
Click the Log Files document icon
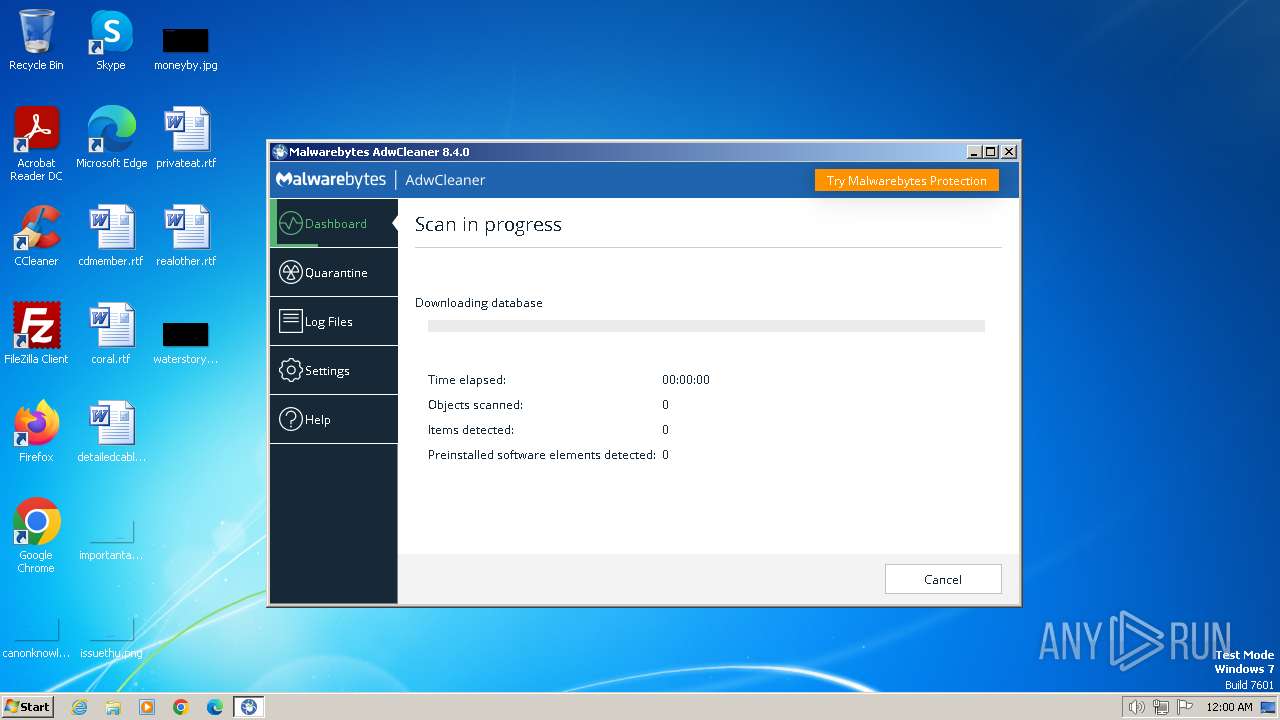pyautogui.click(x=290, y=321)
